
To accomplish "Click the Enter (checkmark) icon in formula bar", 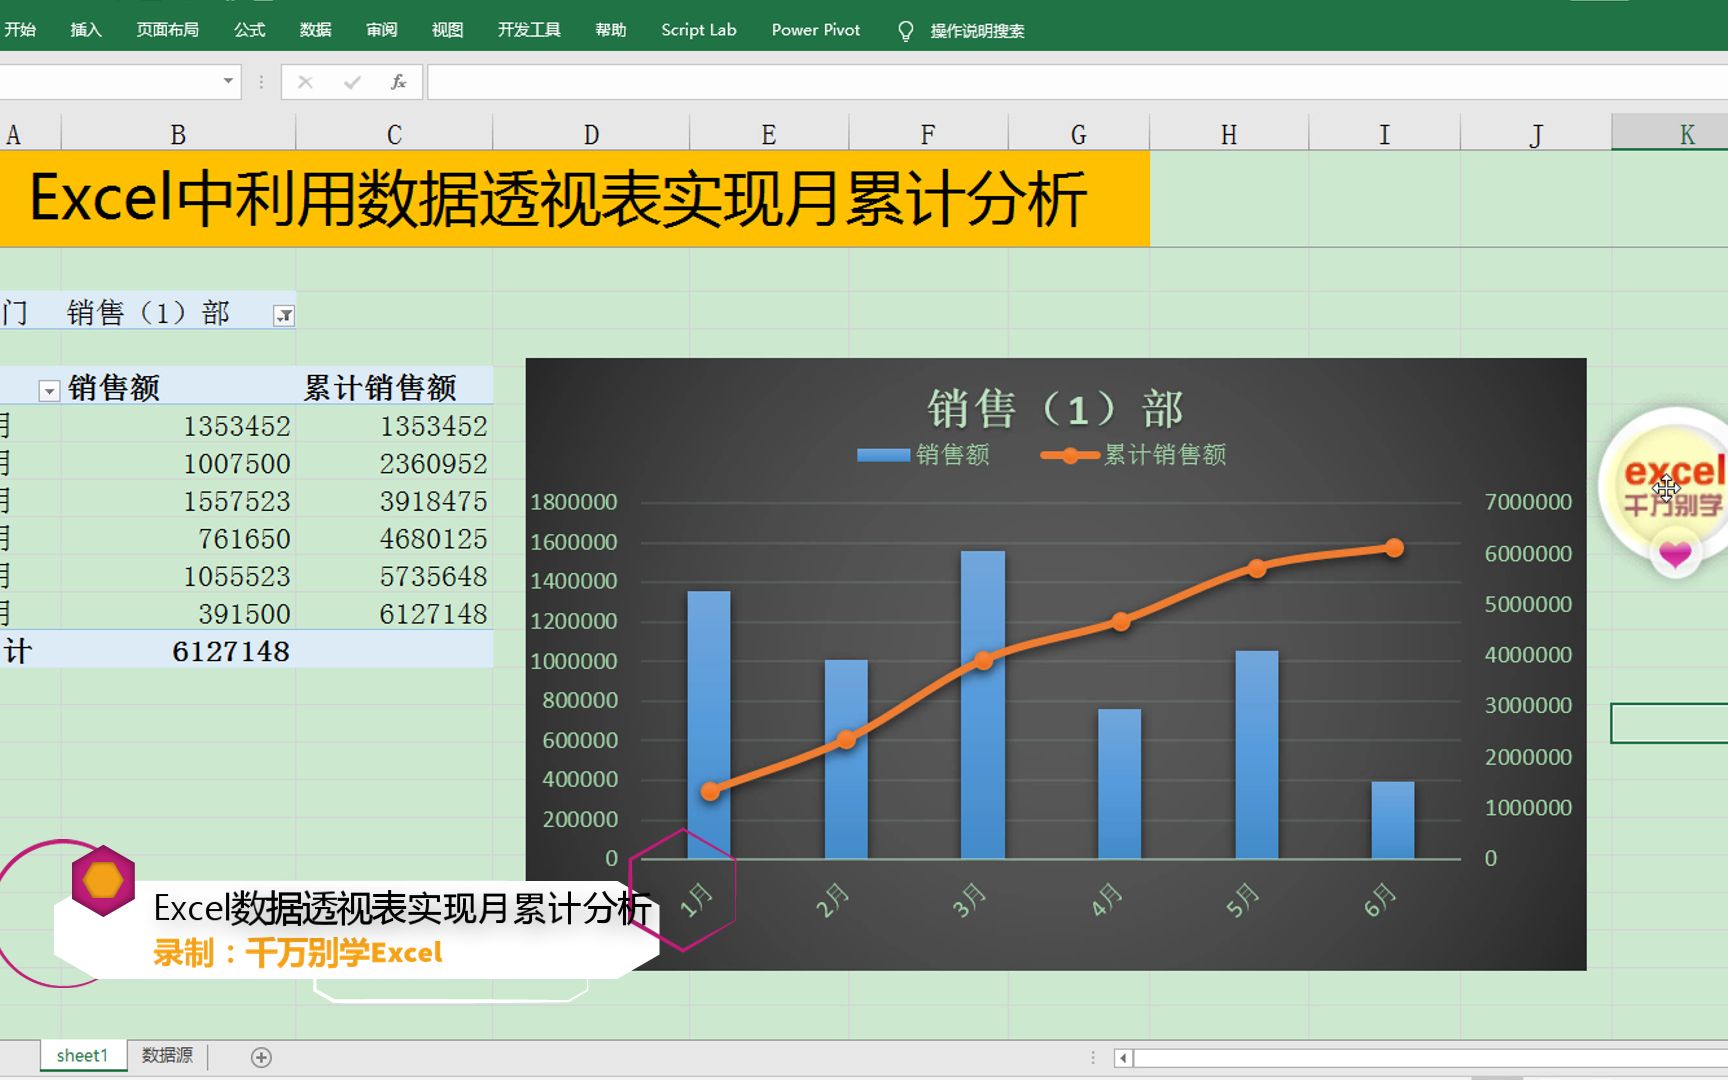I will pos(350,82).
